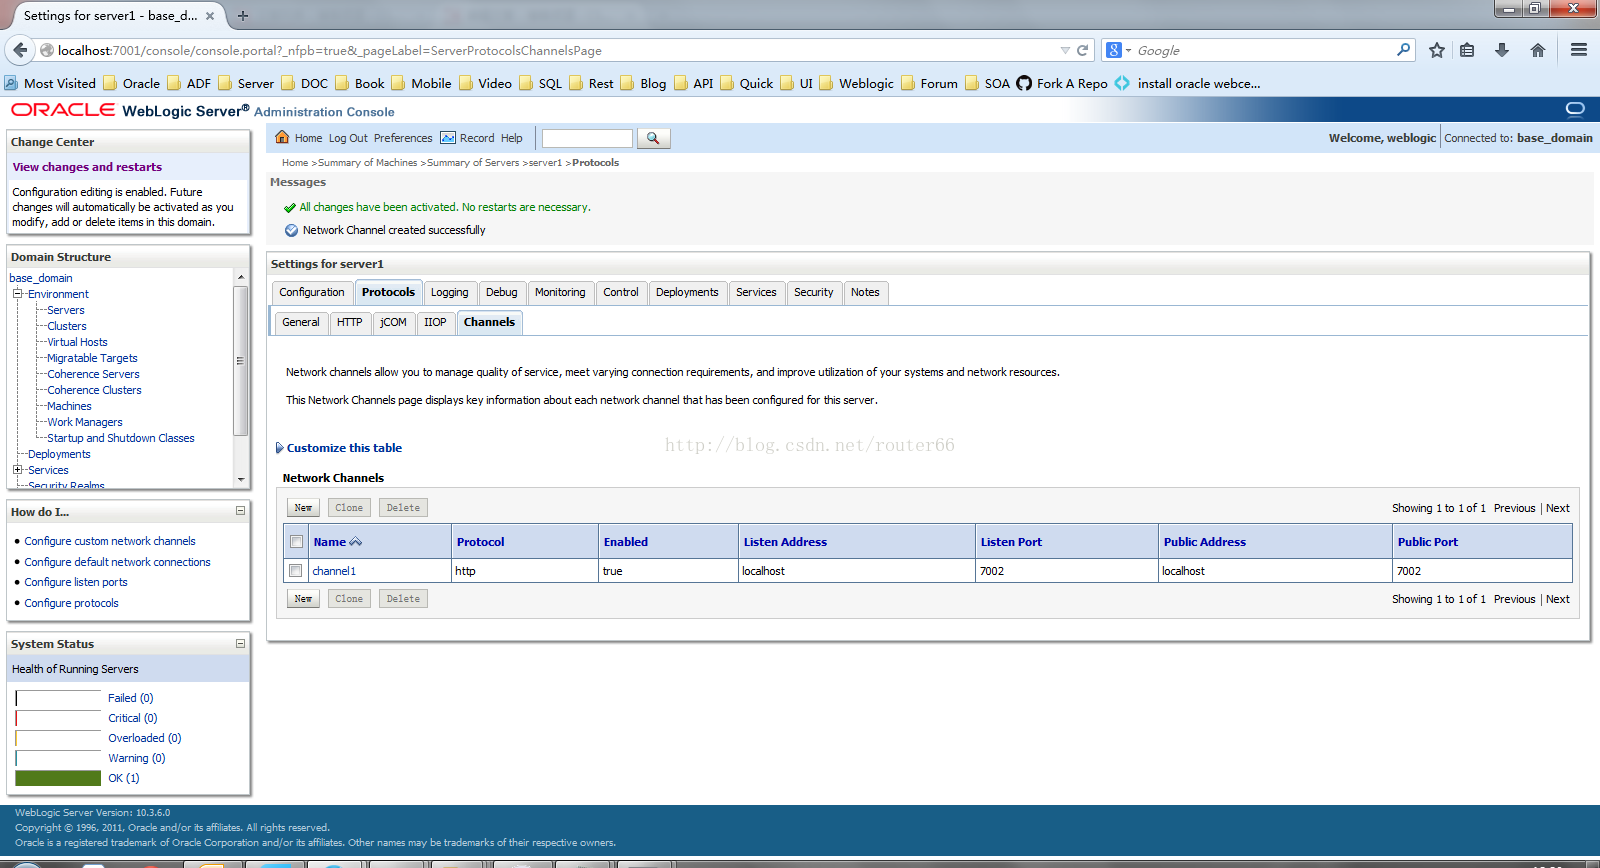Click the Oracle logo in header

63,110
